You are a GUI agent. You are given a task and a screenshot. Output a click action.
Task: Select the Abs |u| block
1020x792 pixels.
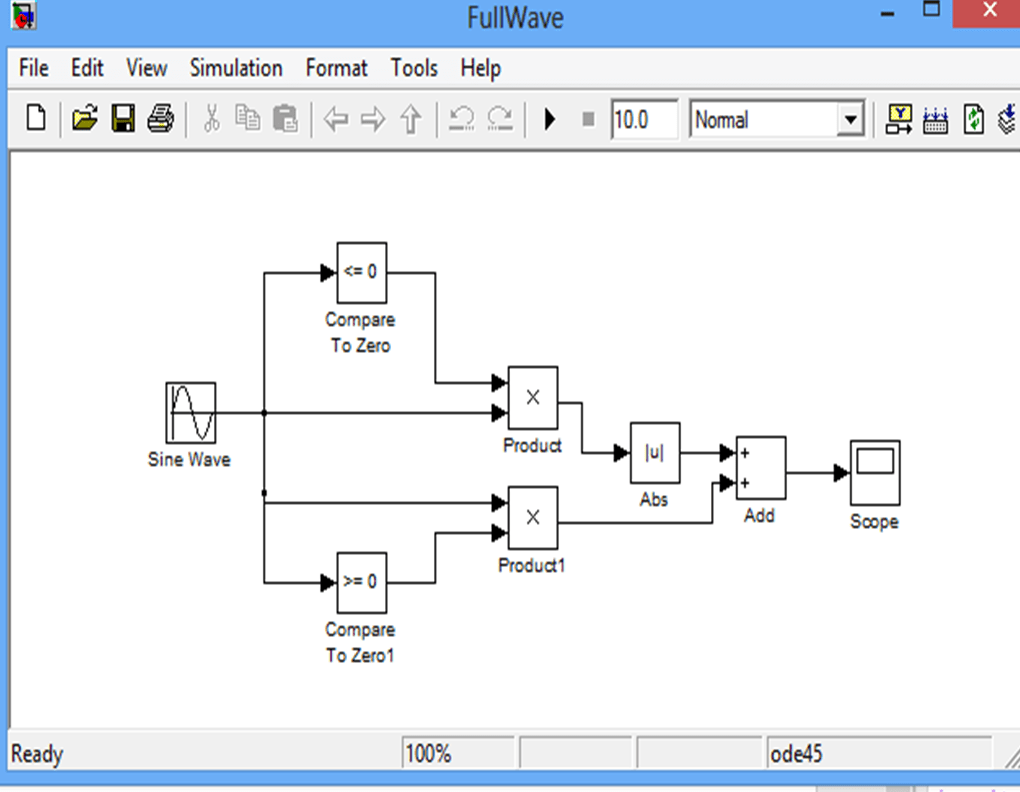(x=655, y=453)
